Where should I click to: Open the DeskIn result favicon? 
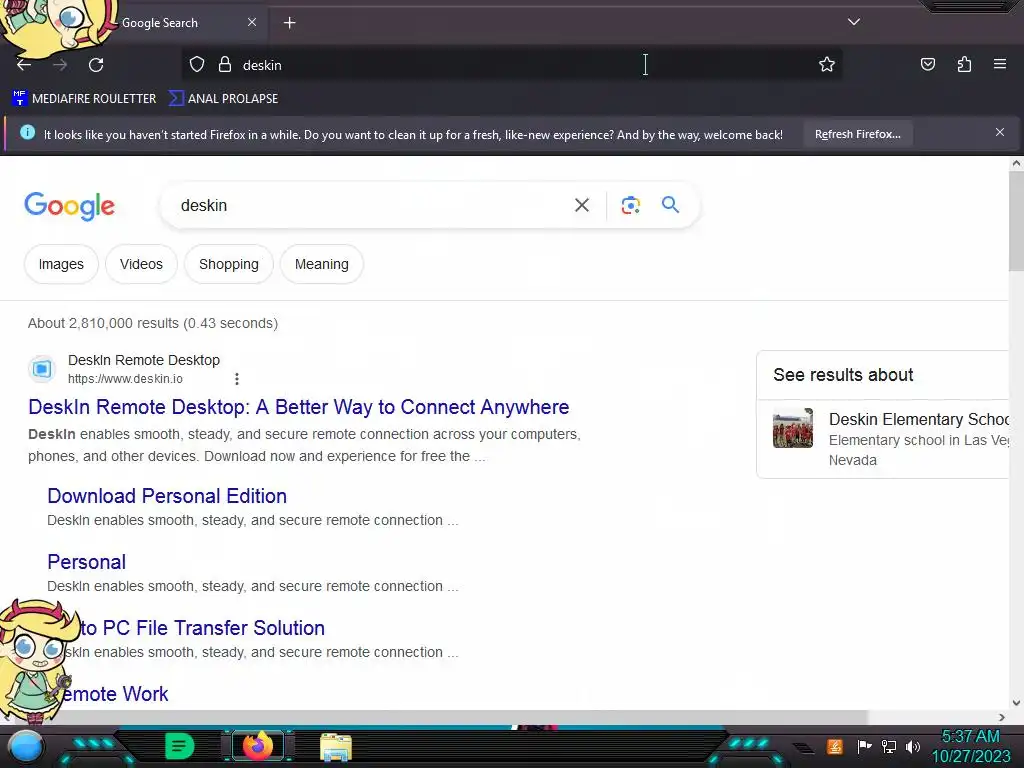pos(42,369)
